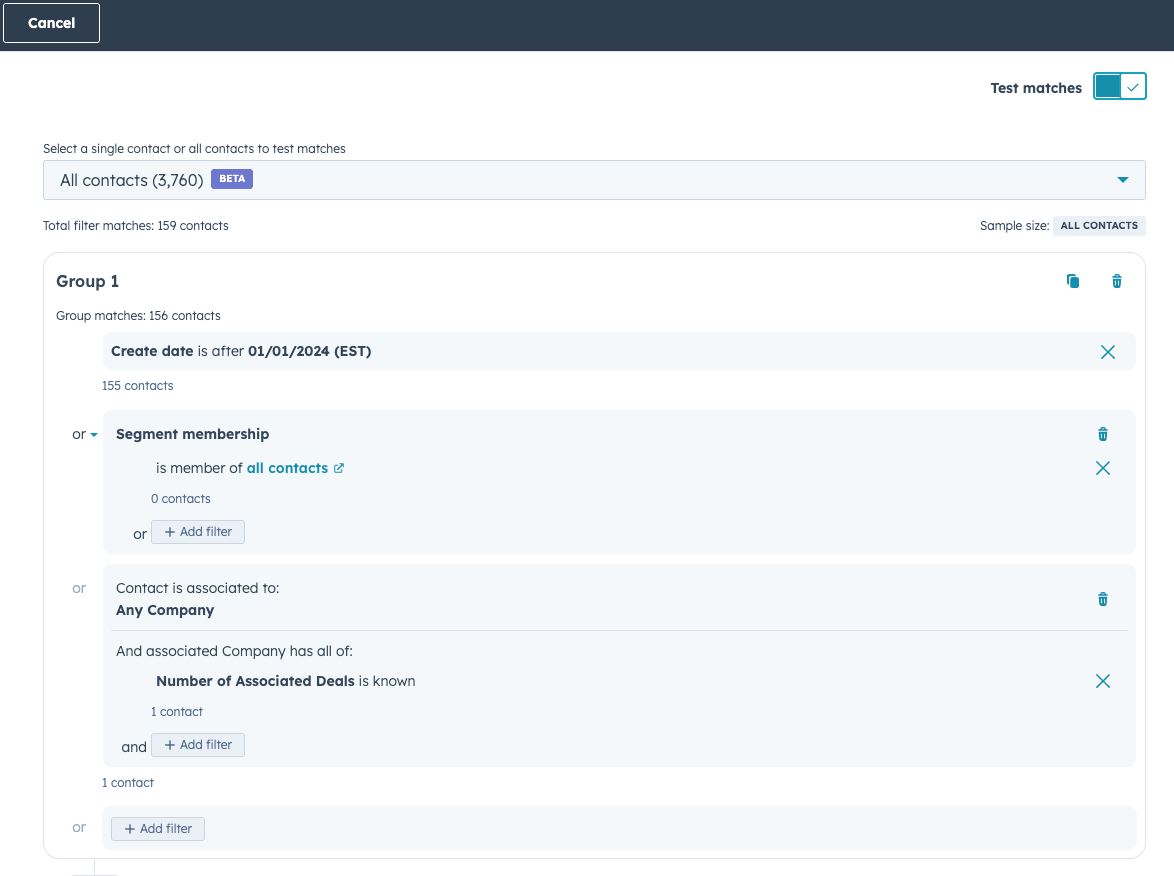
Task: Add filter under Segment membership
Action: (198, 532)
